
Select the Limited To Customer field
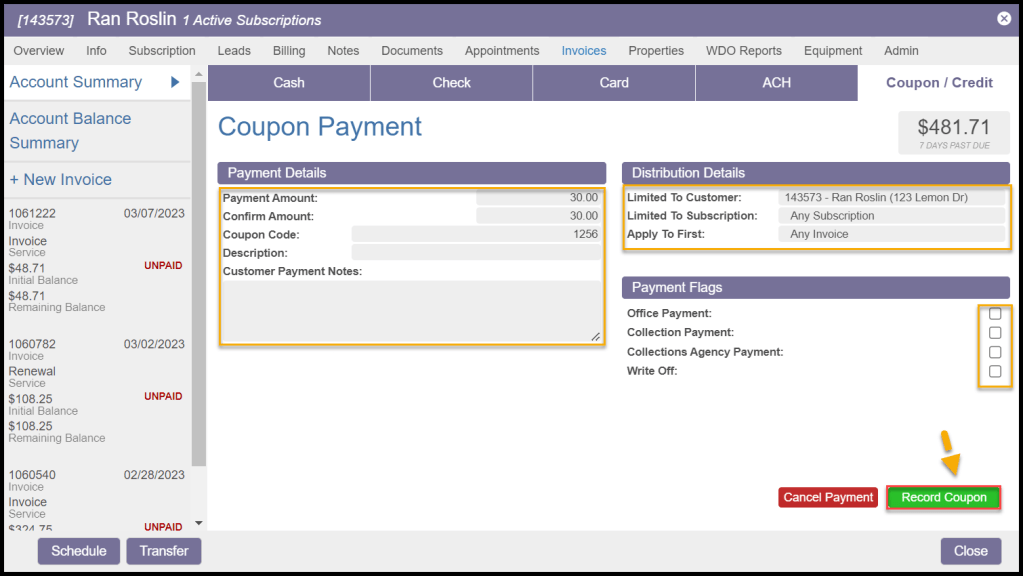[890, 198]
